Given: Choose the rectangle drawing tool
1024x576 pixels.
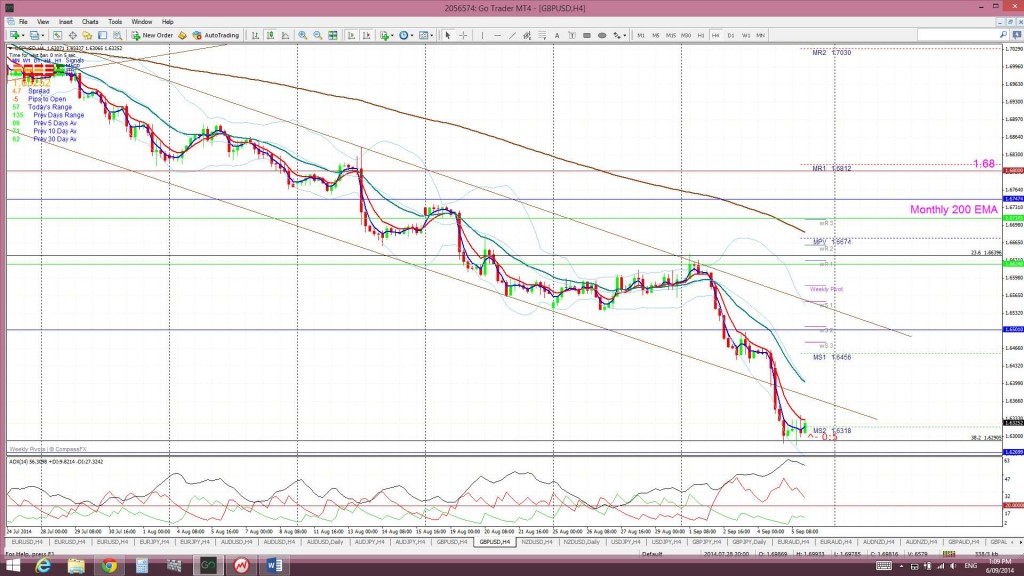Looking at the screenshot, I should [587, 35].
